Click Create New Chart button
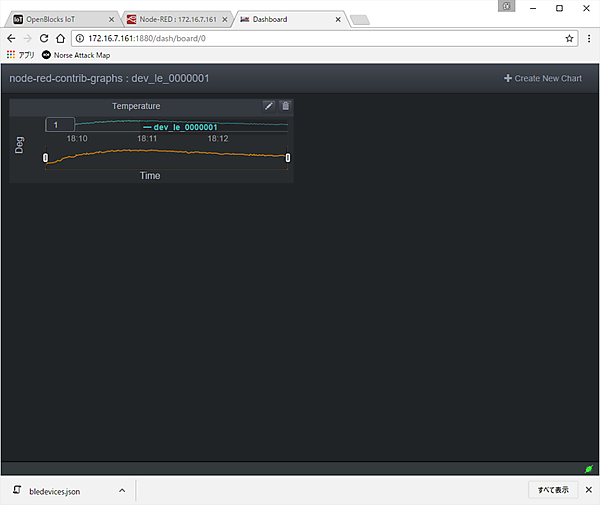 tap(543, 78)
